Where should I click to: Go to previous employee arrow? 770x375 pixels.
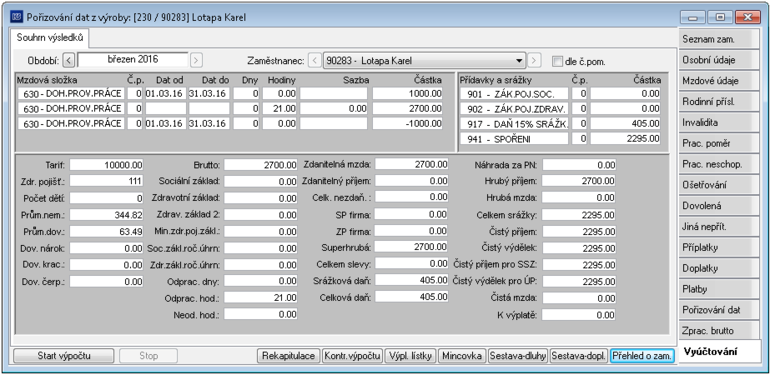[x=315, y=61]
